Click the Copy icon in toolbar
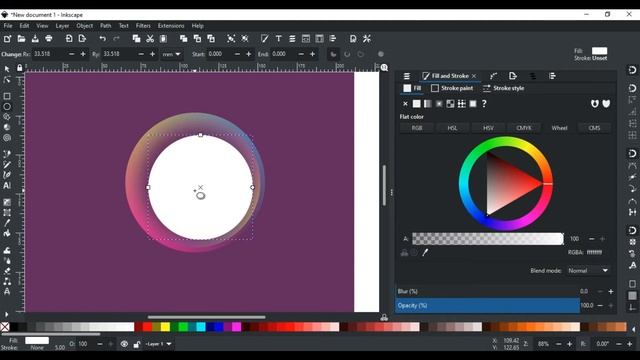 (x=136, y=39)
